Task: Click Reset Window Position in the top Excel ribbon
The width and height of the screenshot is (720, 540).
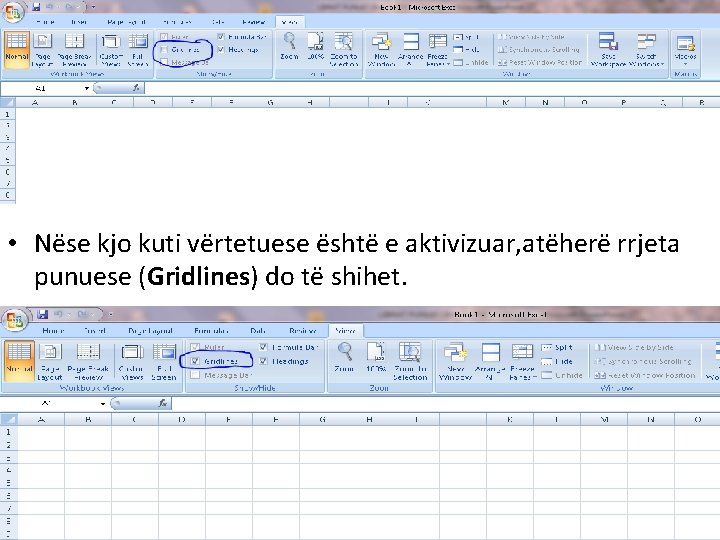Action: [540, 62]
